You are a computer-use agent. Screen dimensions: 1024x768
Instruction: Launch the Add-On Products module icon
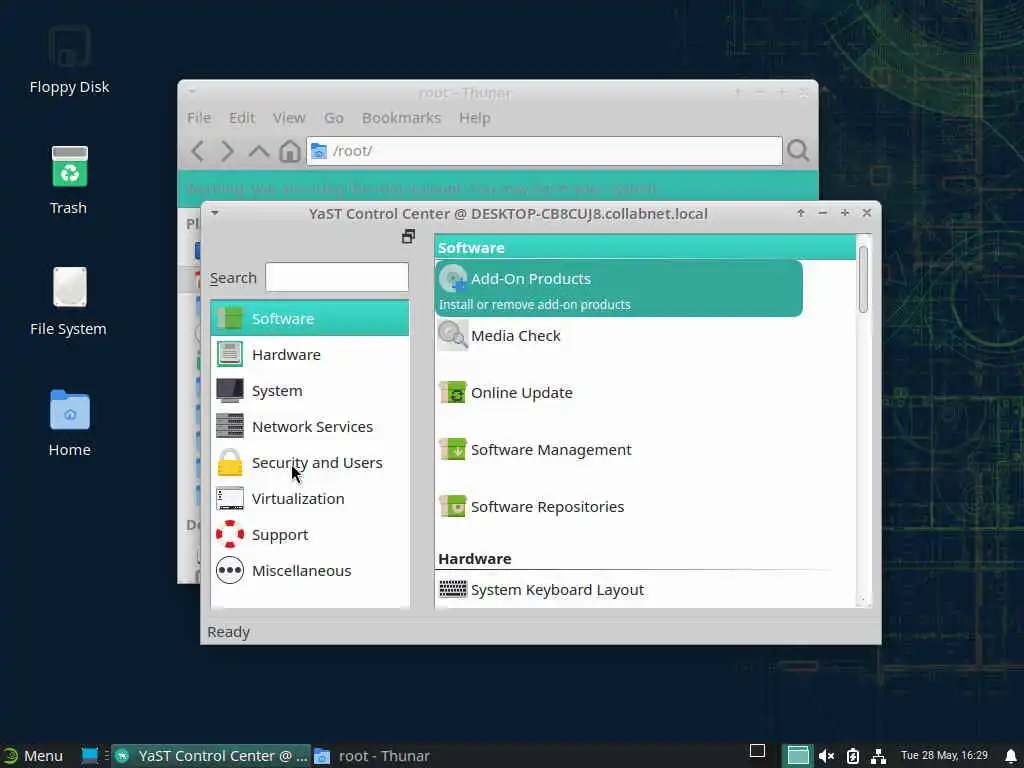453,279
